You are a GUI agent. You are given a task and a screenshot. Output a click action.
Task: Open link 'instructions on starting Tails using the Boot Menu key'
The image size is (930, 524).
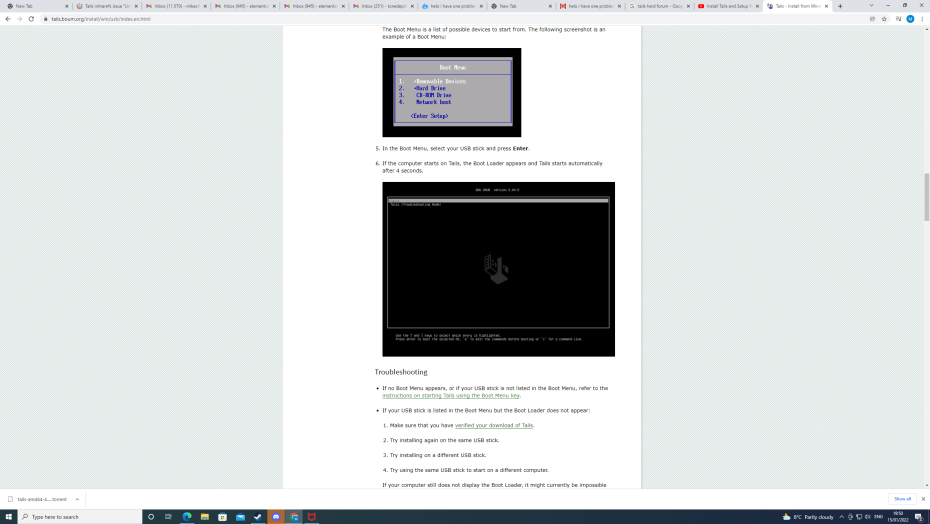click(x=451, y=395)
